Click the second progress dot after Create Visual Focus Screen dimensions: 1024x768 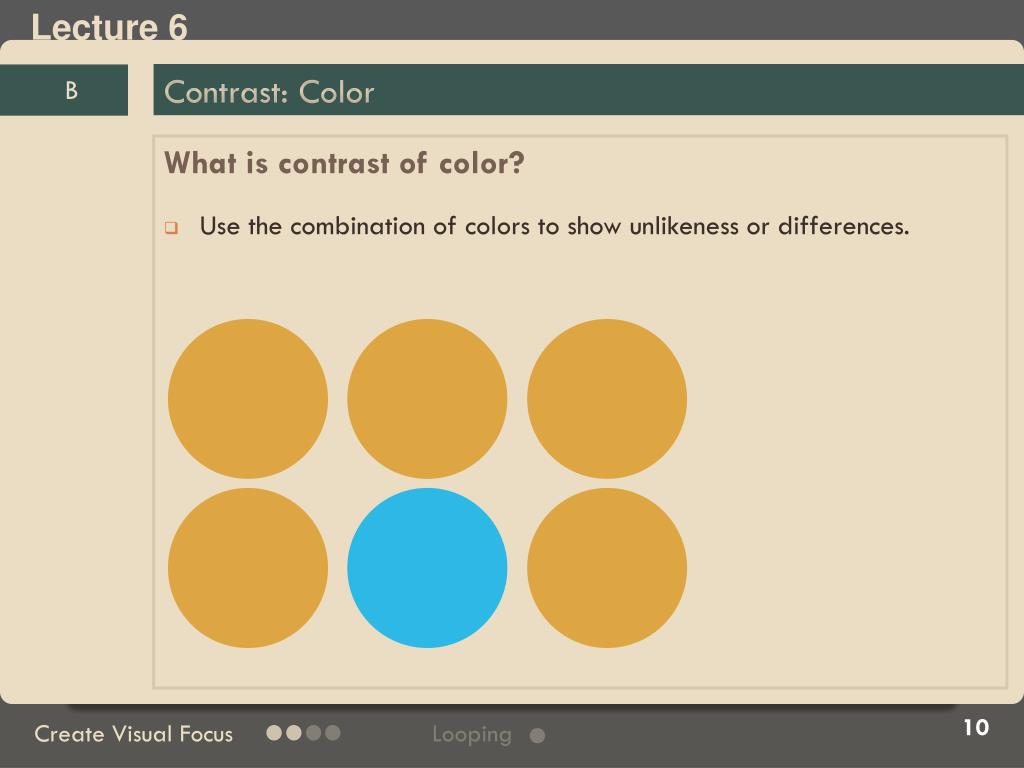294,733
